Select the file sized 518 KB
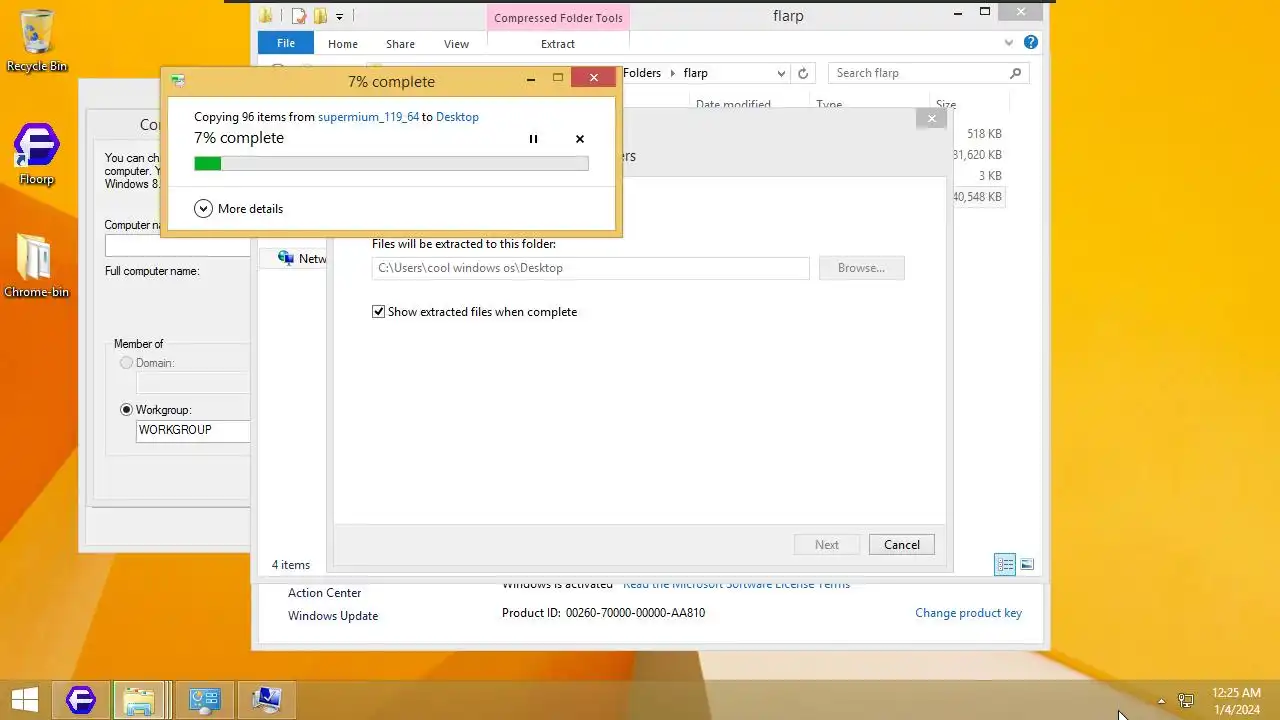The image size is (1280, 720). tap(984, 134)
